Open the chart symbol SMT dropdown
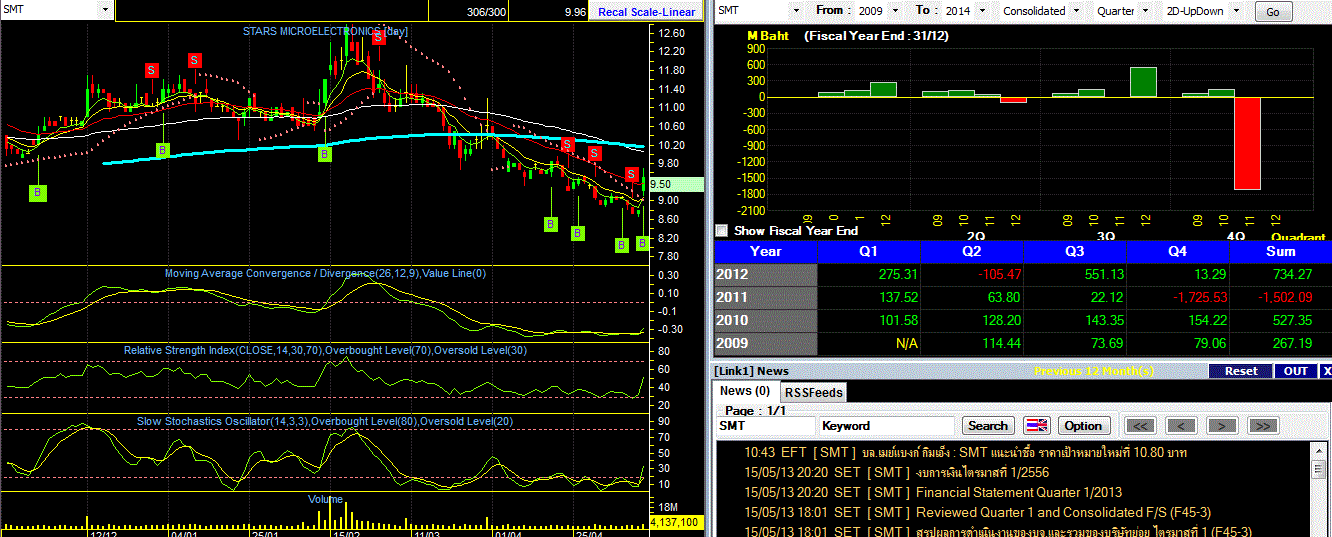Image resolution: width=1332 pixels, height=537 pixels. tap(105, 9)
